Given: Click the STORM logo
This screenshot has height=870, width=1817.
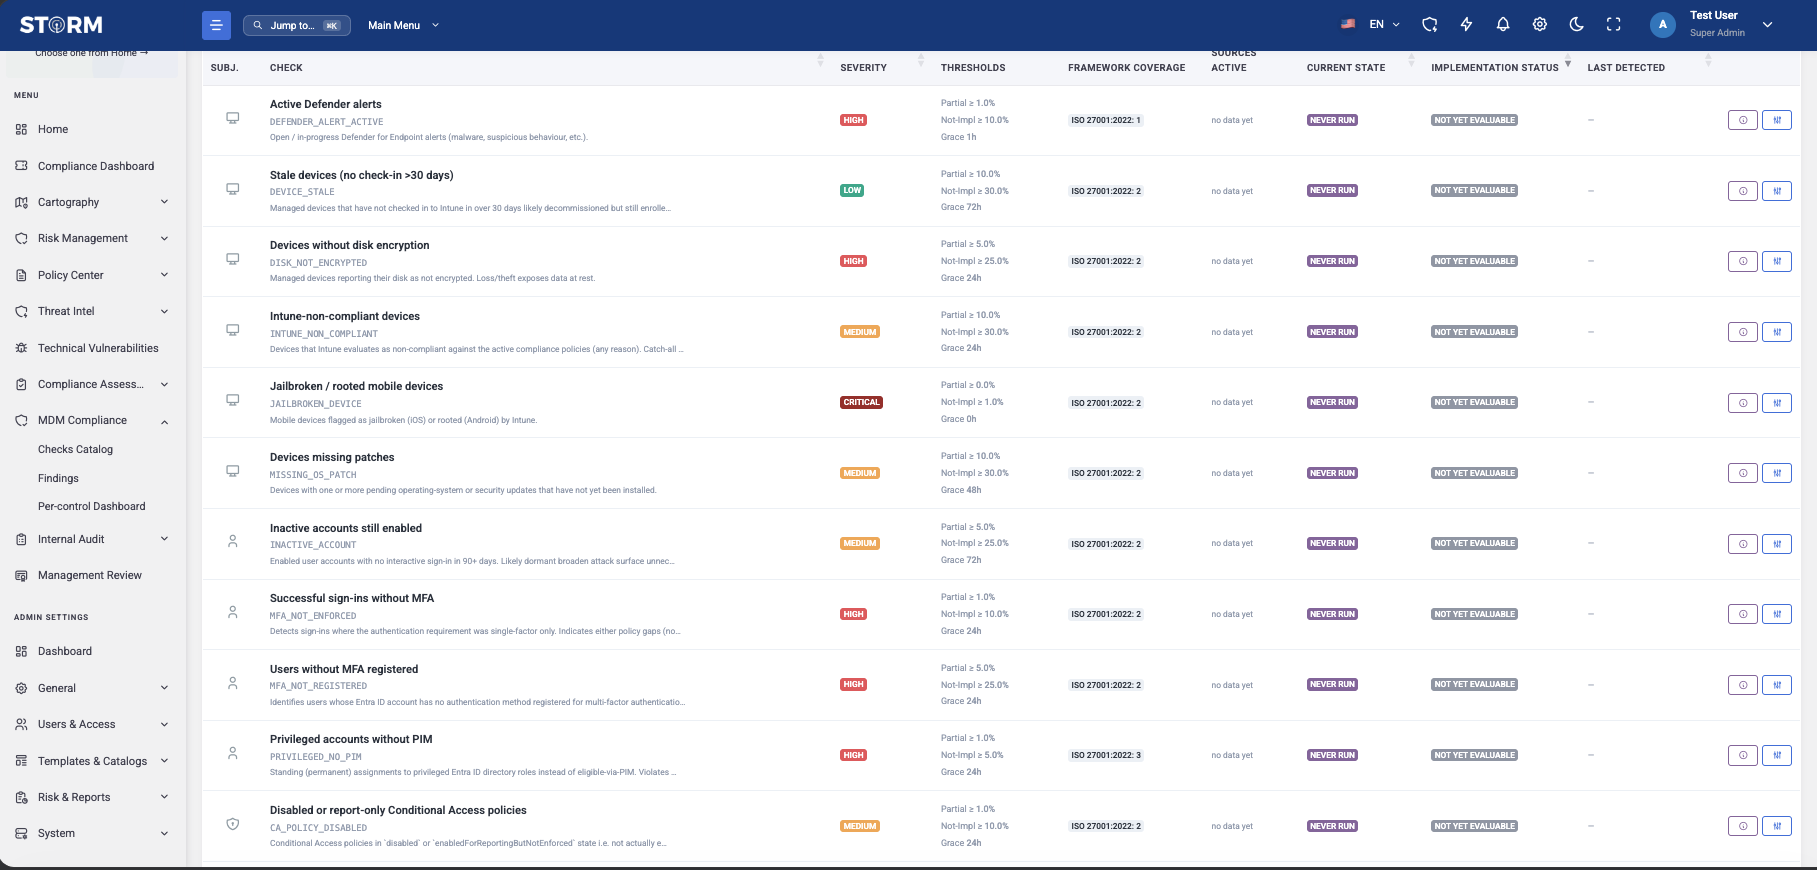Looking at the screenshot, I should pos(61,25).
